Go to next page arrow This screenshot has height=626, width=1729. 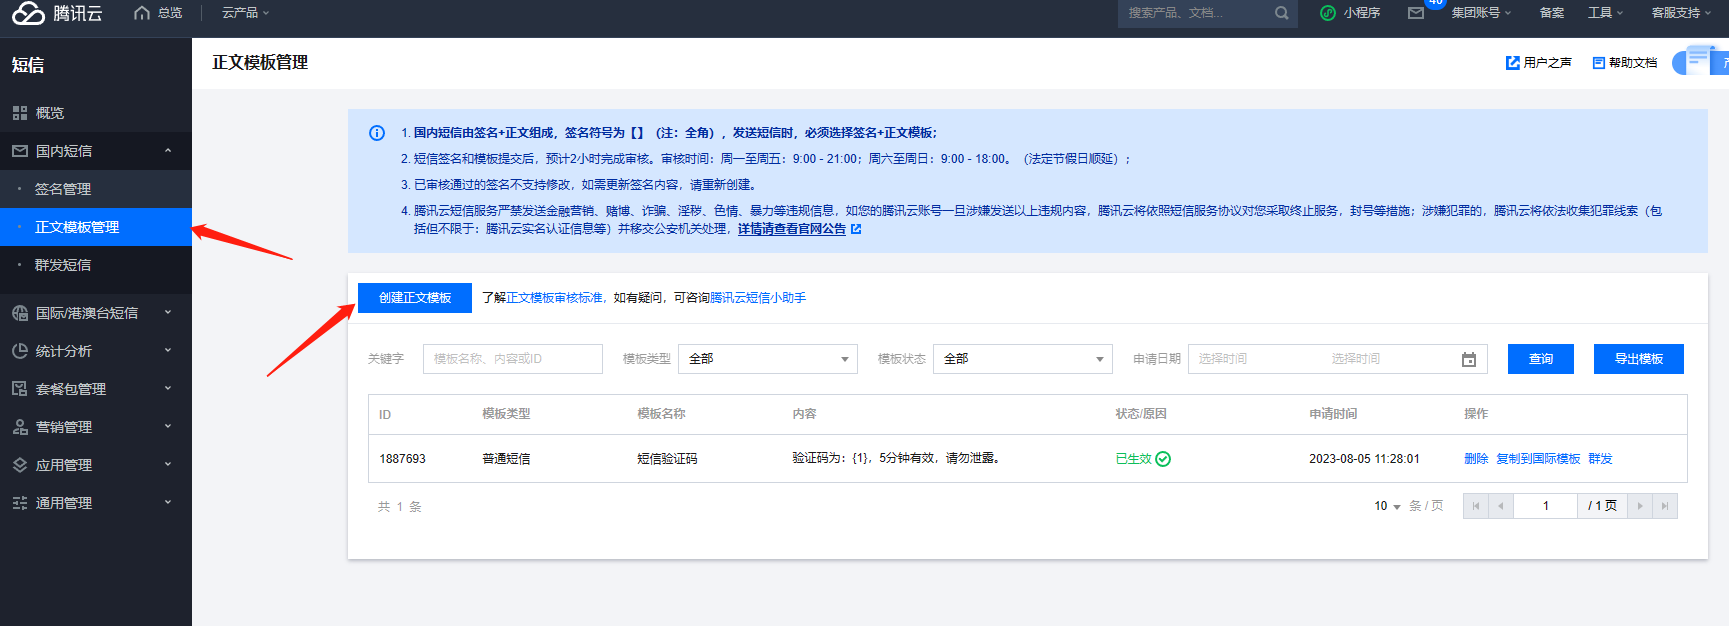tap(1640, 506)
